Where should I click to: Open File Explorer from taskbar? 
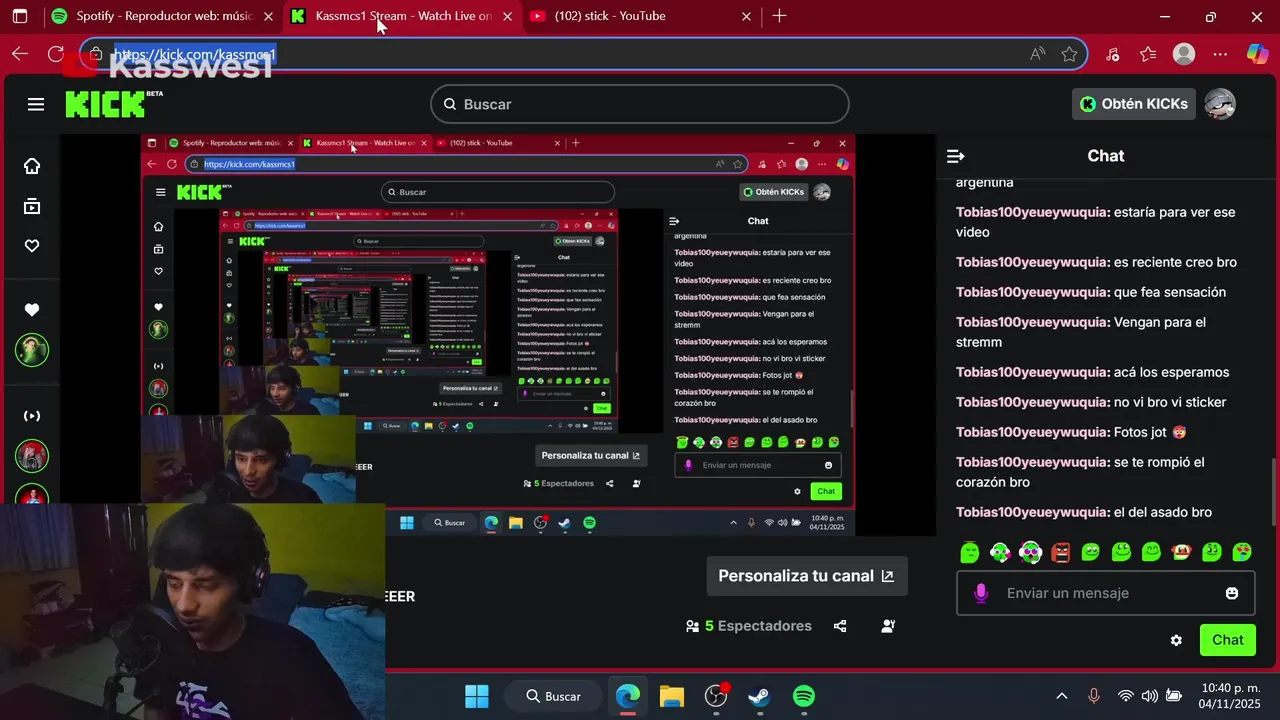[x=672, y=696]
